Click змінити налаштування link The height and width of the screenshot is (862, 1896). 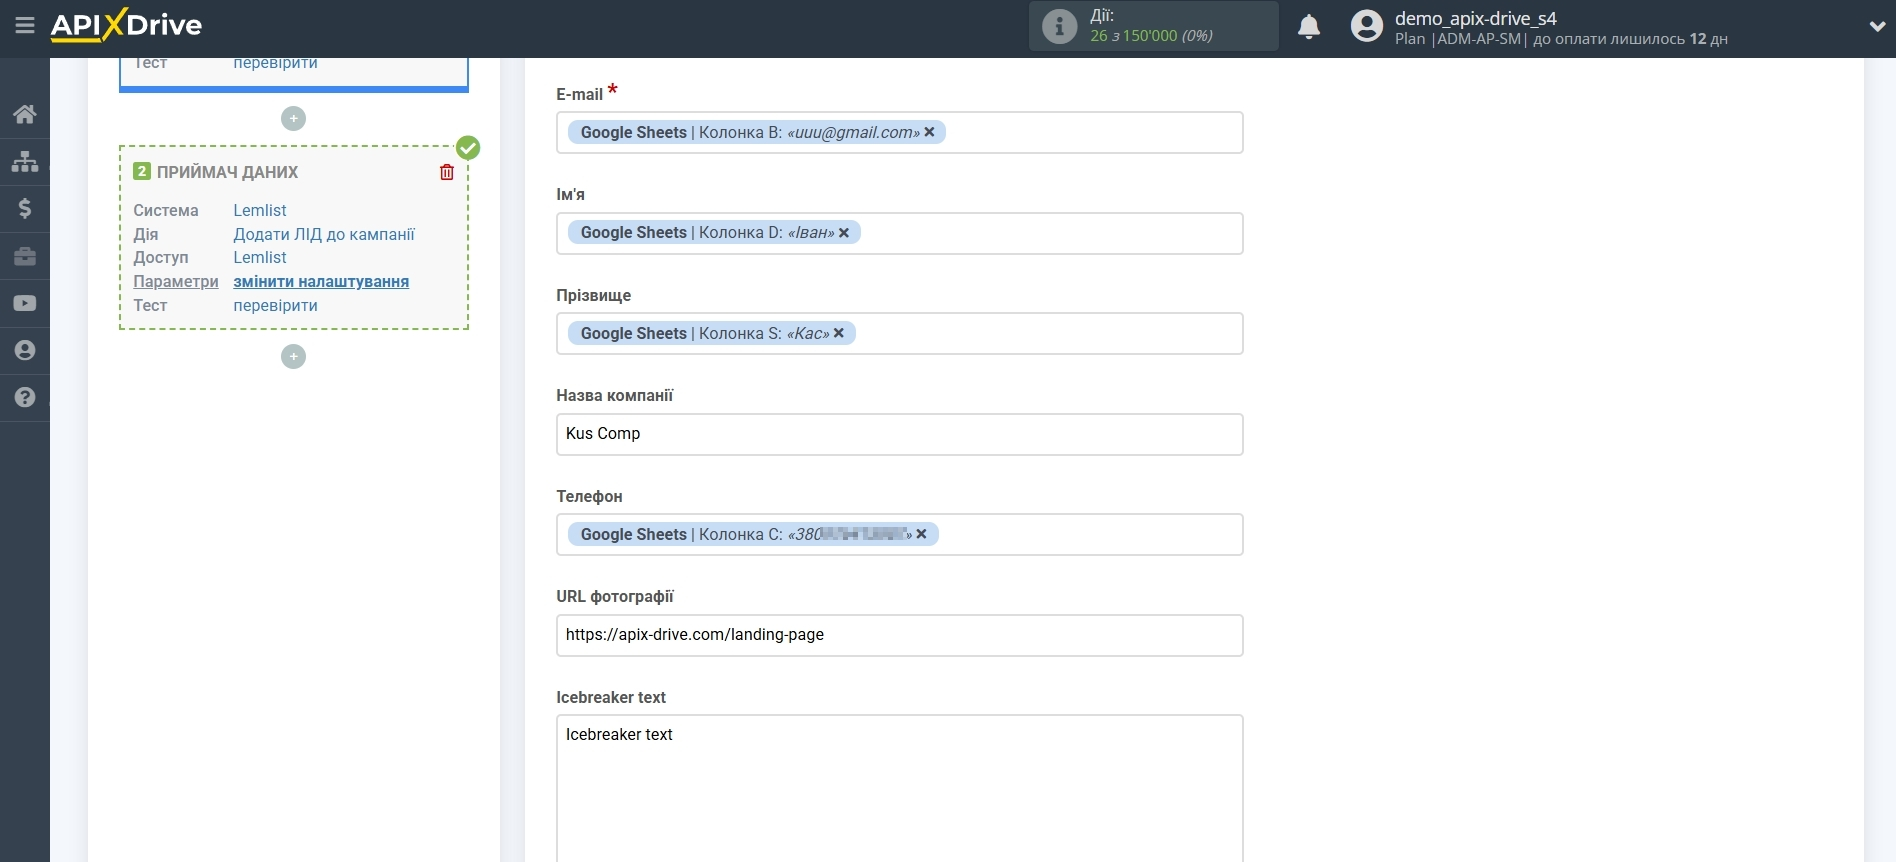(321, 281)
